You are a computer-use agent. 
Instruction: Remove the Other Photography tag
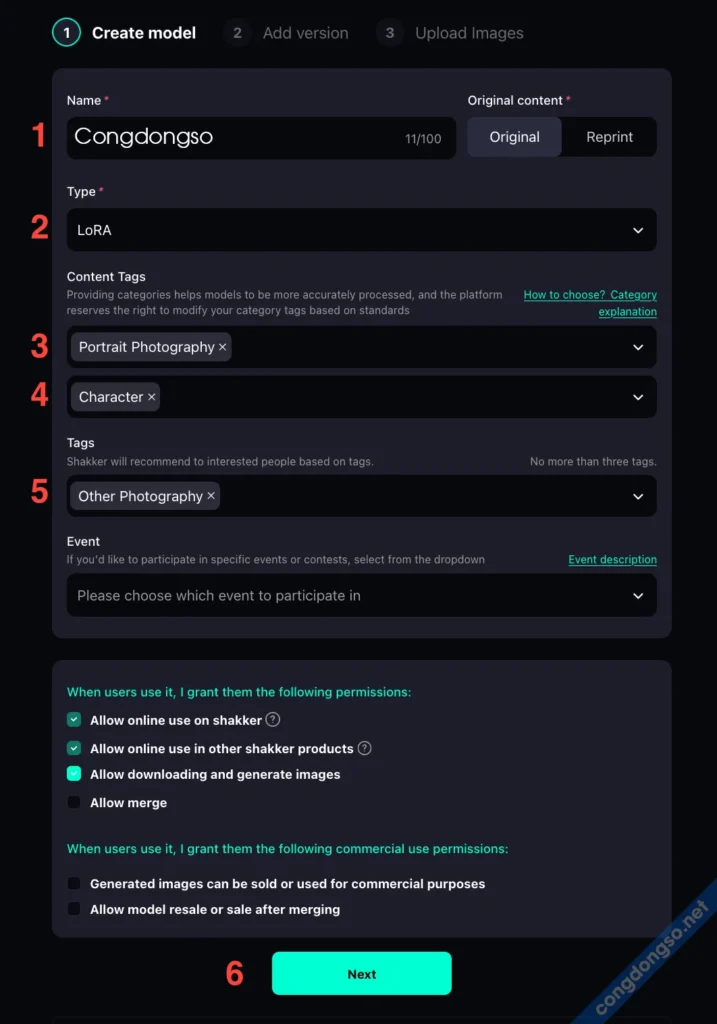coord(211,496)
